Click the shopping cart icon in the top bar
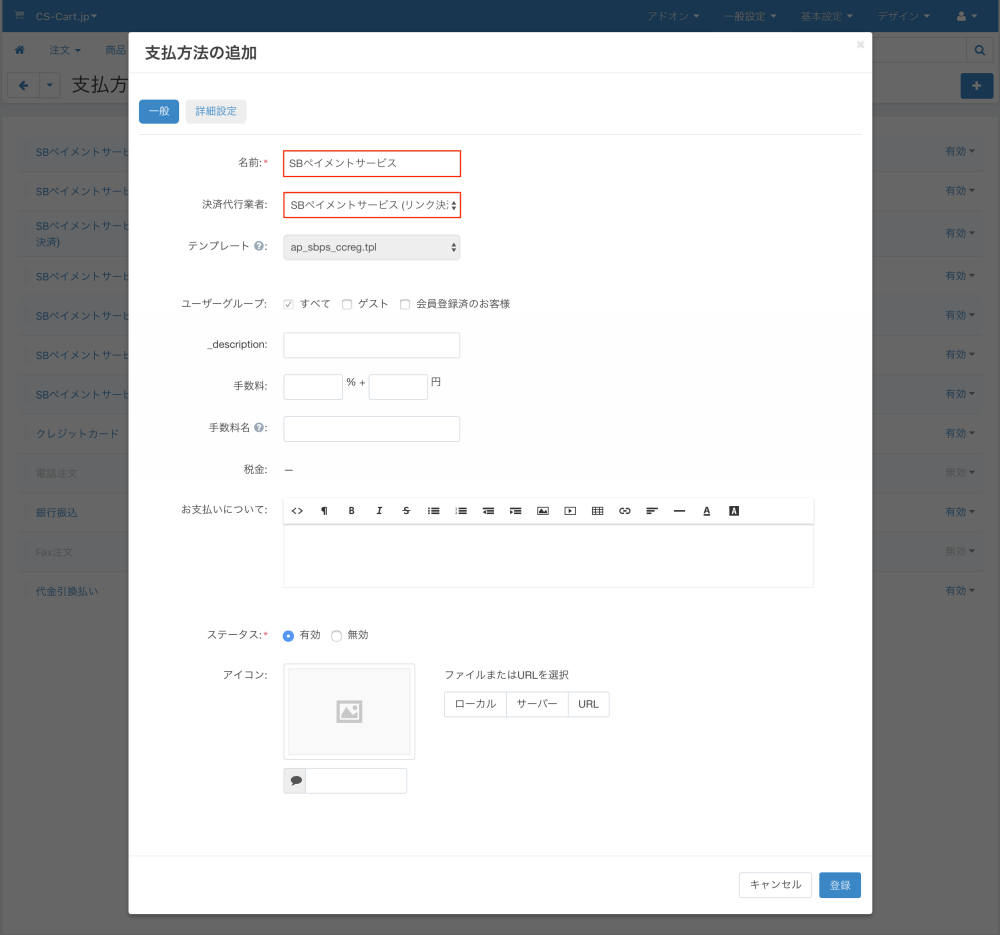The image size is (1000, 935). (19, 15)
